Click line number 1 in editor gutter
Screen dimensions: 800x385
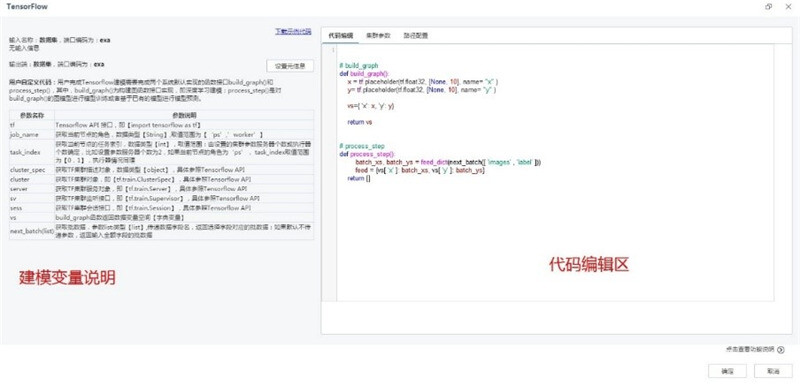click(333, 49)
